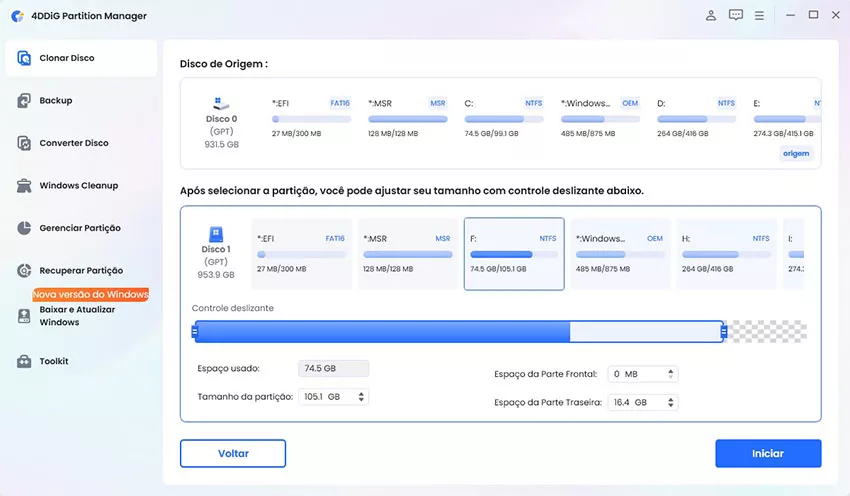Click the Nova versão do Windows badge
The width and height of the screenshot is (850, 496).
(91, 294)
